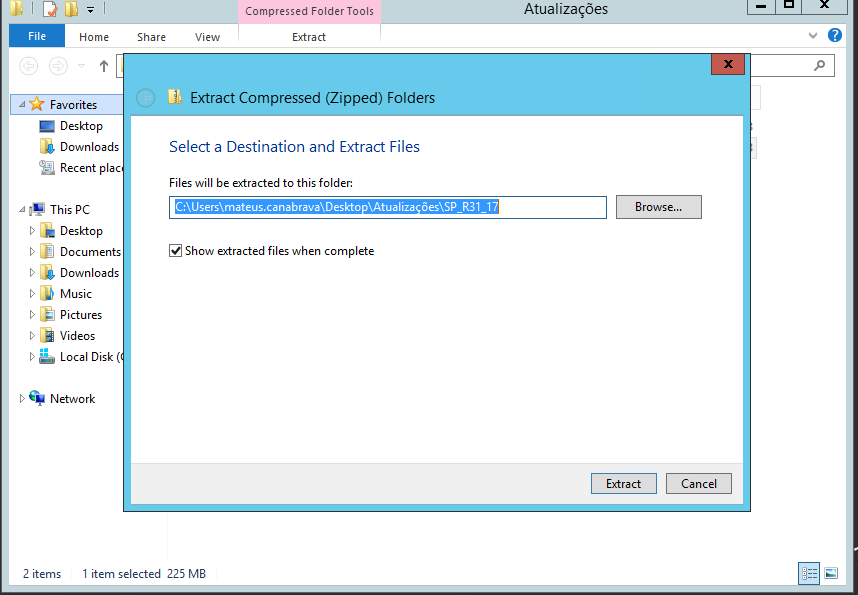
Task: Switch to the Home ribbon tab
Action: coord(94,37)
